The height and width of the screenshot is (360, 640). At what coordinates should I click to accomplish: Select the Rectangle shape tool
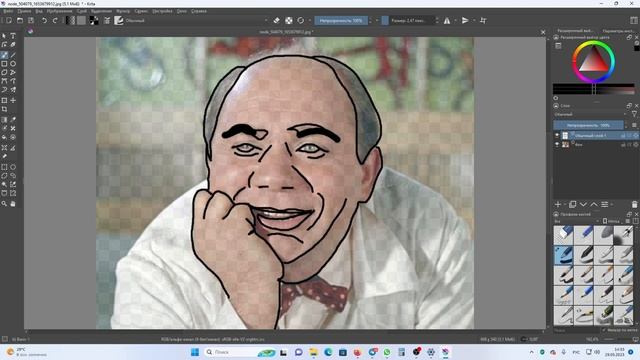[x=4, y=64]
